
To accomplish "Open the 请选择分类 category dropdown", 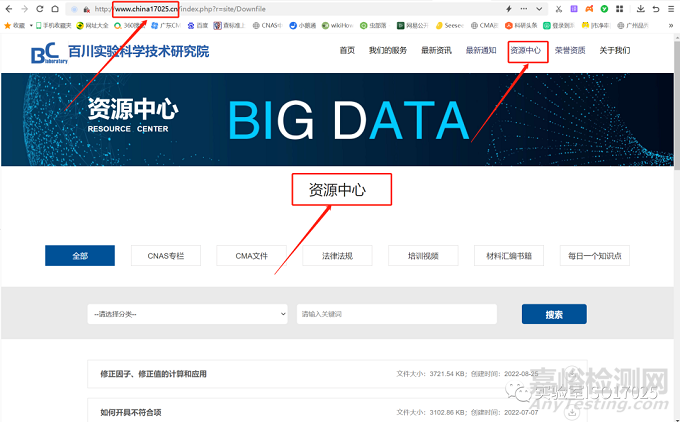I will pos(187,314).
